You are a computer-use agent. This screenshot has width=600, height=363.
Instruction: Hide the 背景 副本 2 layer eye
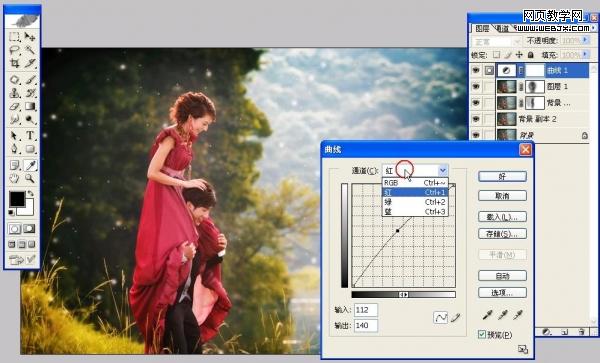(476, 119)
